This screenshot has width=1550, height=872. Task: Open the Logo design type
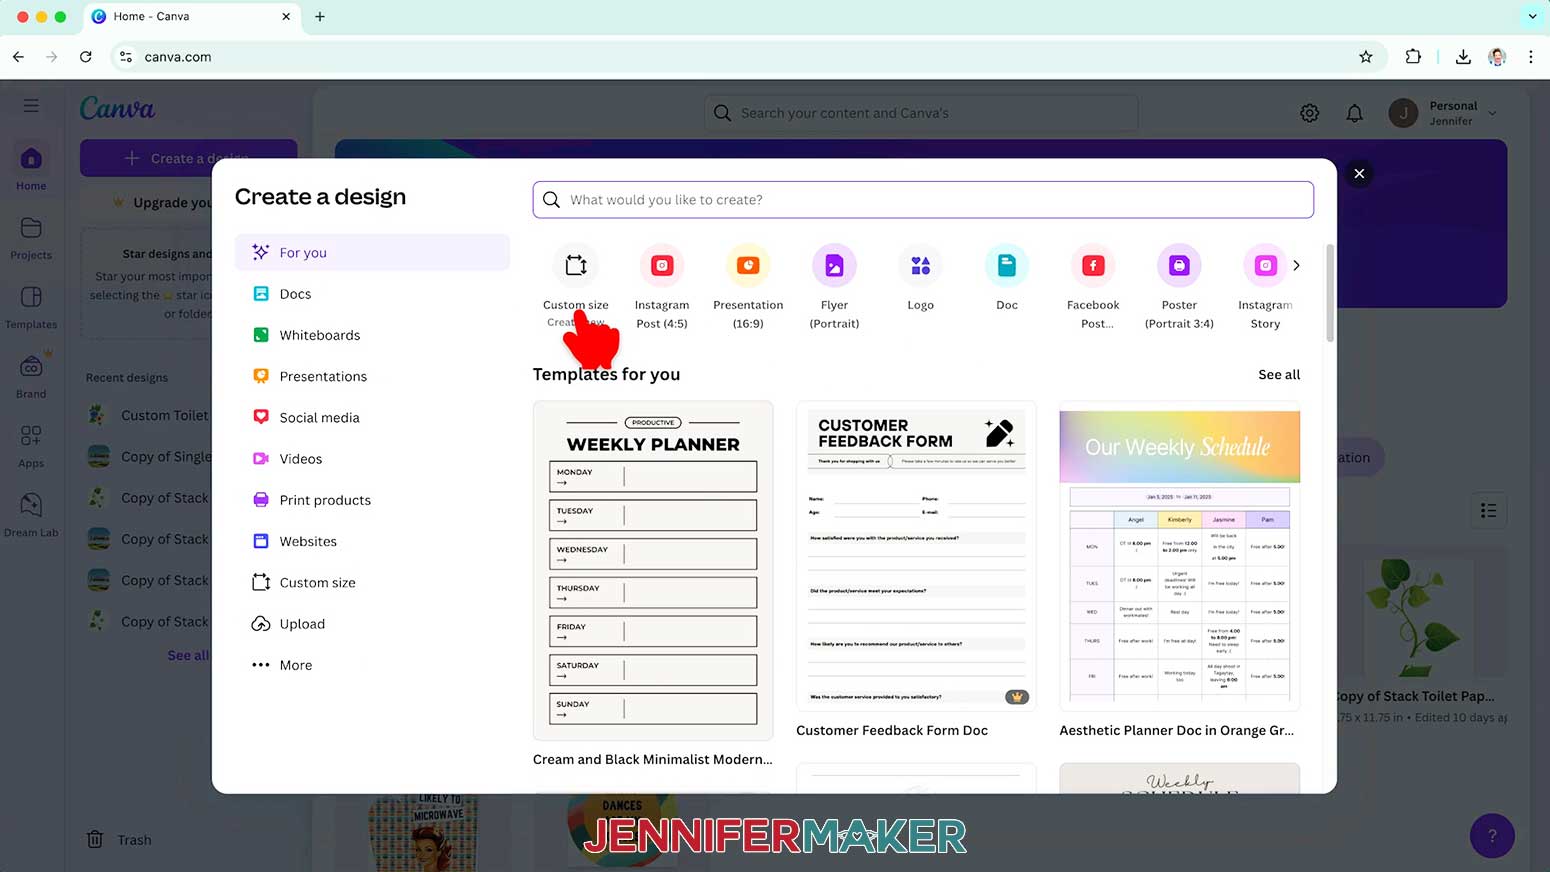[920, 265]
